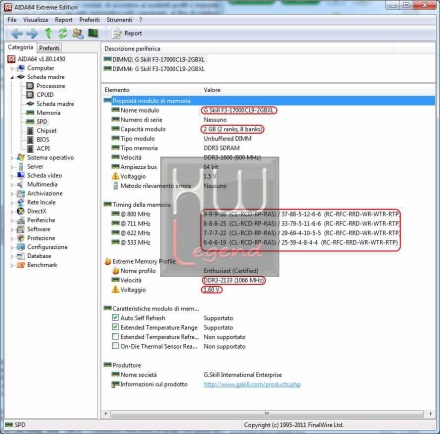Image resolution: width=440 pixels, height=434 pixels.
Task: Click the green Refresh arrows icon
Action: 63,33
